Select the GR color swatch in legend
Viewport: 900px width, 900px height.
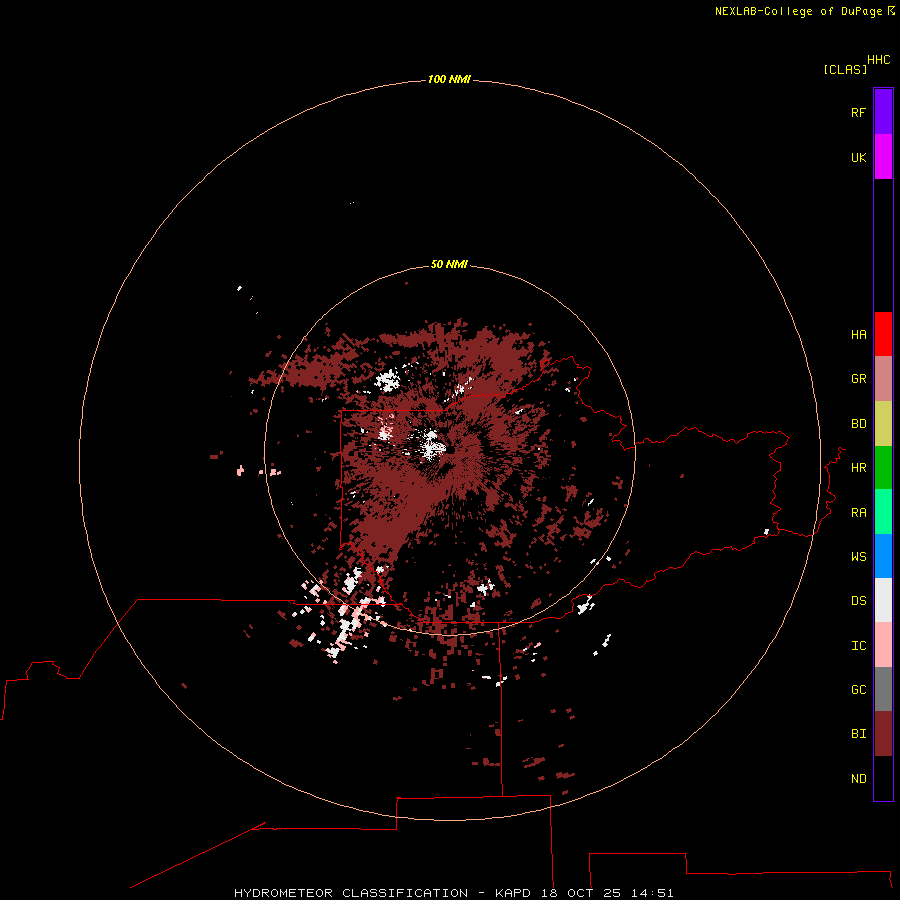(x=883, y=379)
